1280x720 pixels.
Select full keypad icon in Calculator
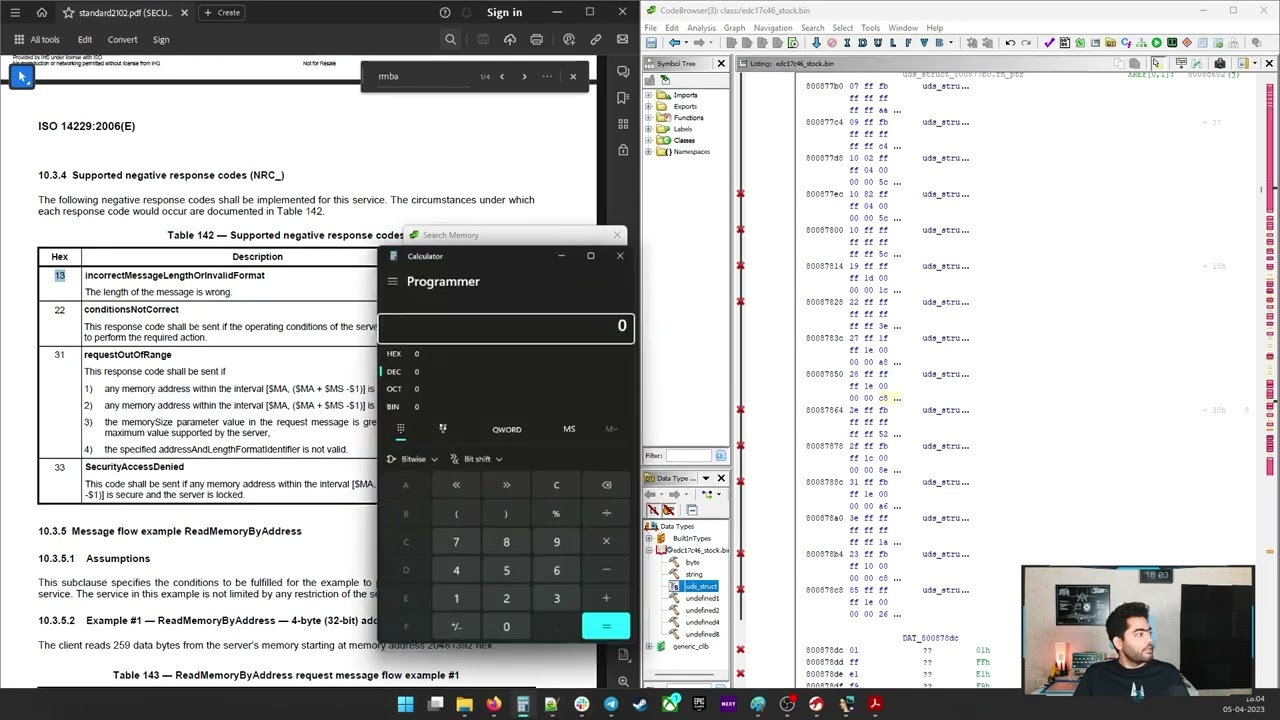click(x=400, y=429)
